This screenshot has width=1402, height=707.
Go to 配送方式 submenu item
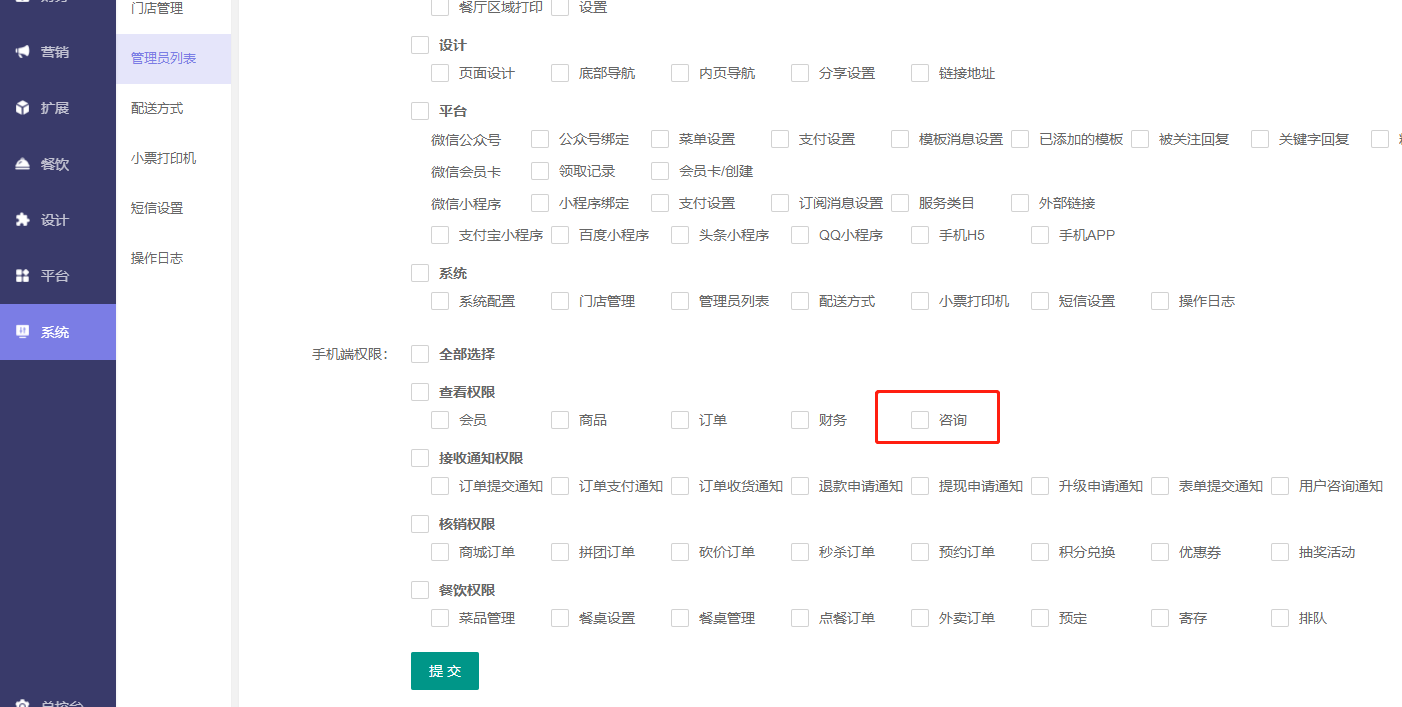pos(157,108)
